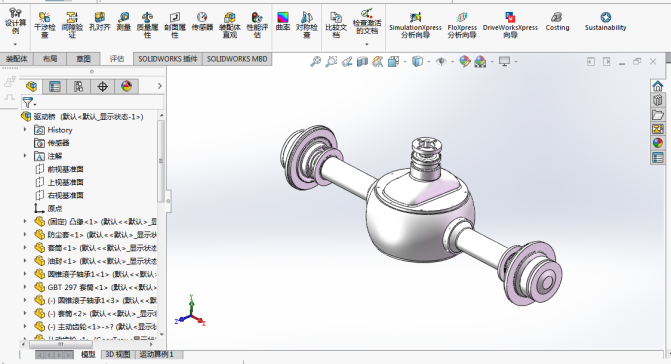
Task: Open 比较文档 compare documents
Action: click(x=336, y=25)
